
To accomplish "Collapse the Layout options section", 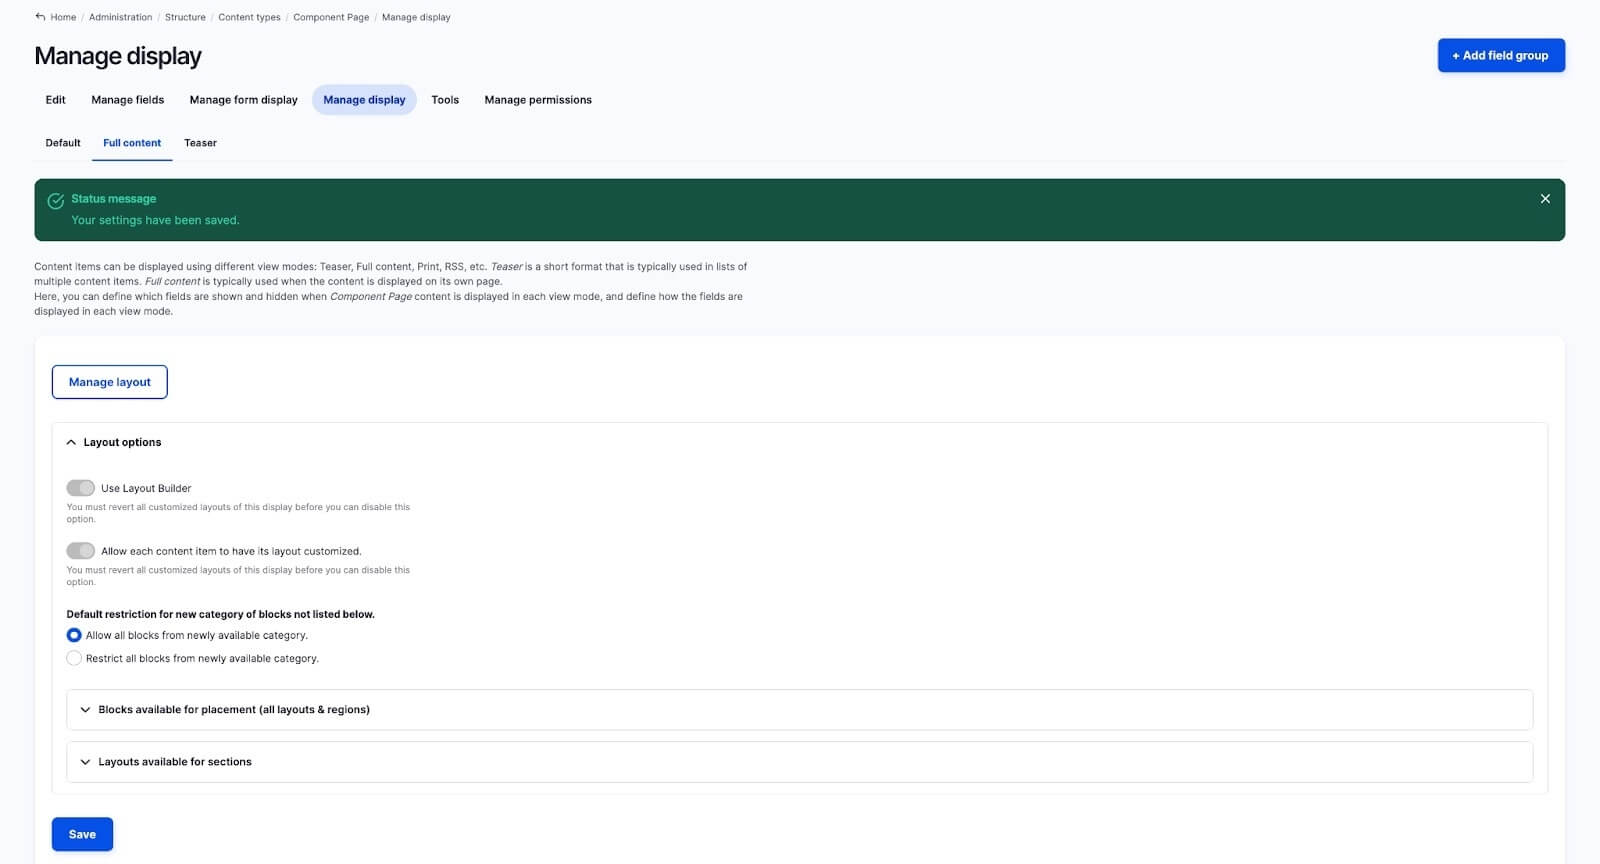I will click(113, 442).
